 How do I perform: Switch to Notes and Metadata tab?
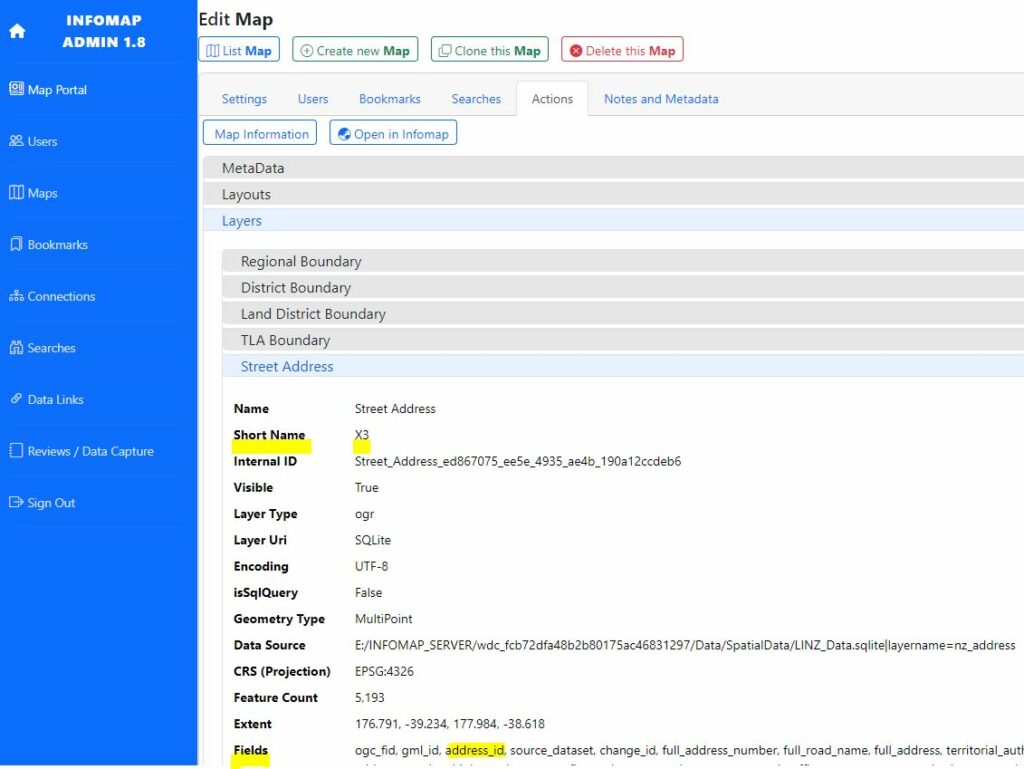[x=661, y=99]
